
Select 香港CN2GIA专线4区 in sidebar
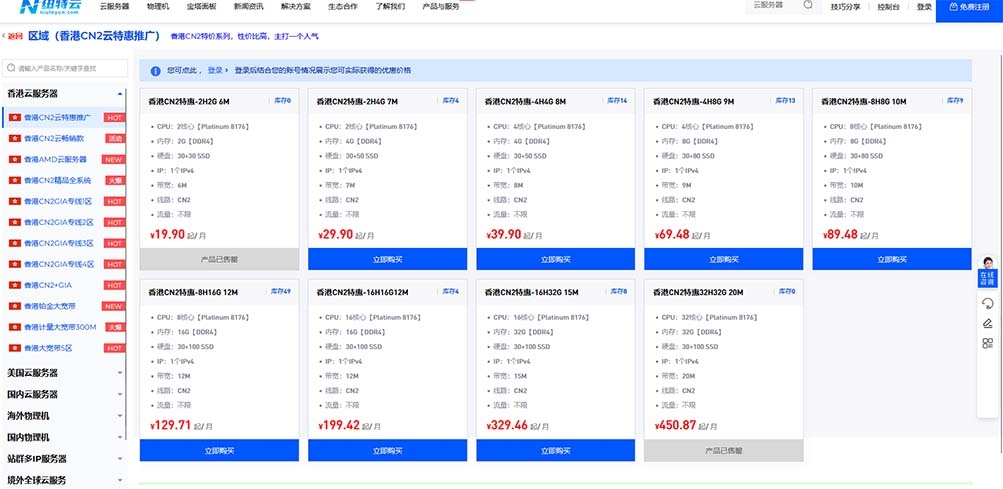(59, 264)
